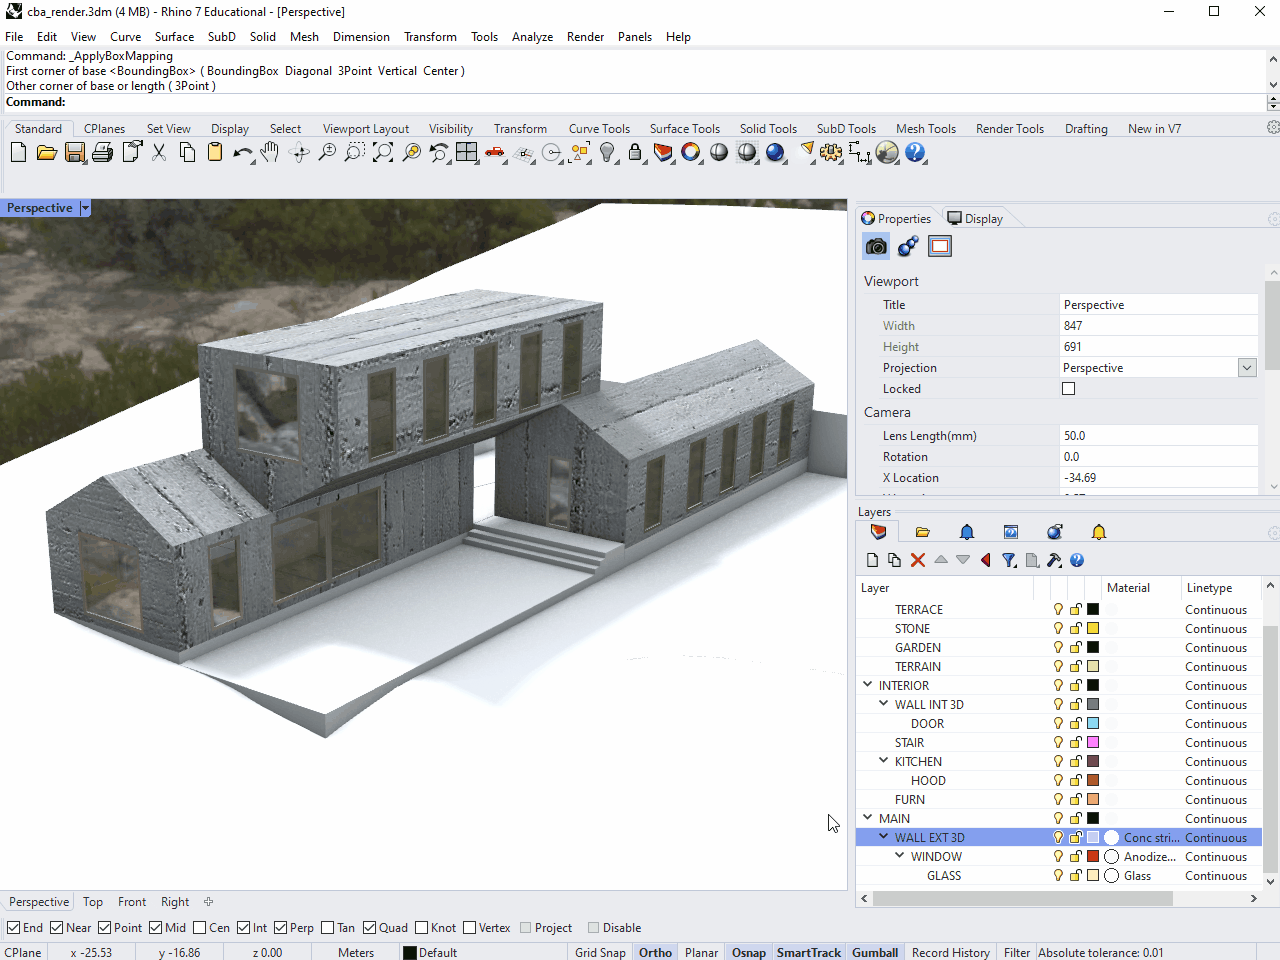This screenshot has width=1280, height=960.
Task: Disable the Quad osnap checkbox
Action: point(370,928)
